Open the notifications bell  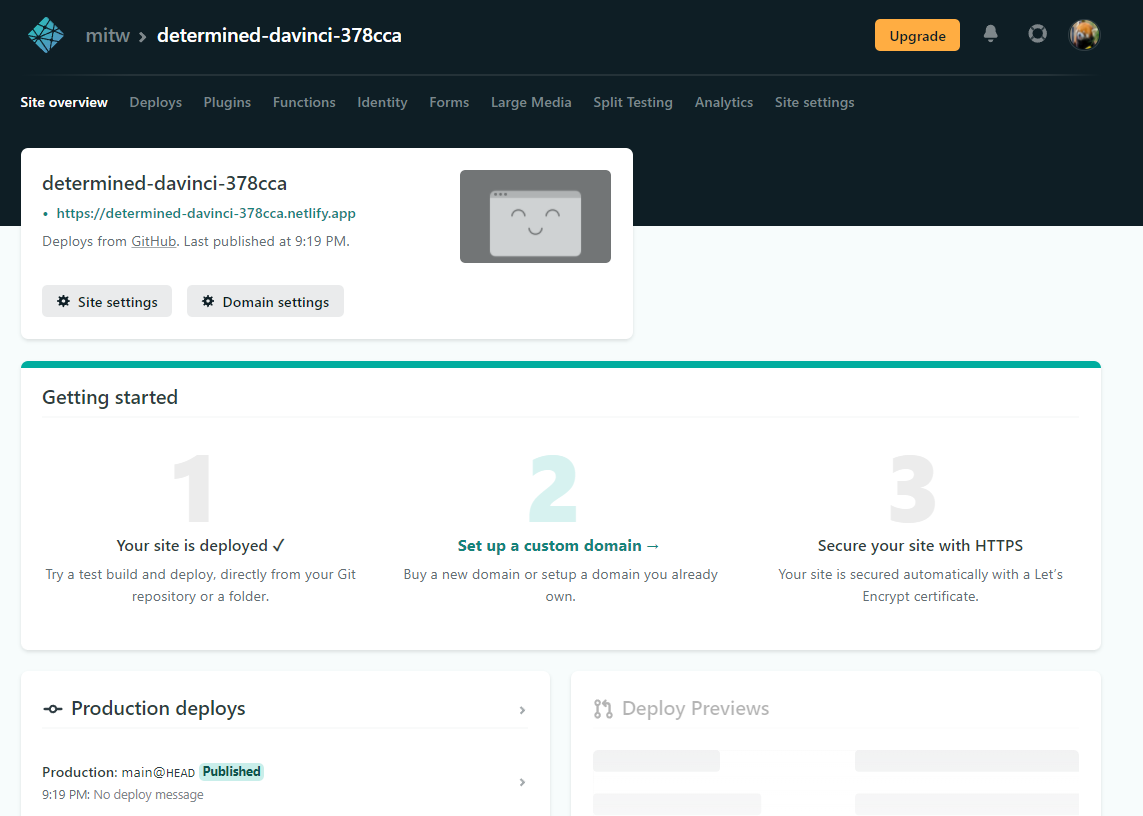pyautogui.click(x=990, y=34)
